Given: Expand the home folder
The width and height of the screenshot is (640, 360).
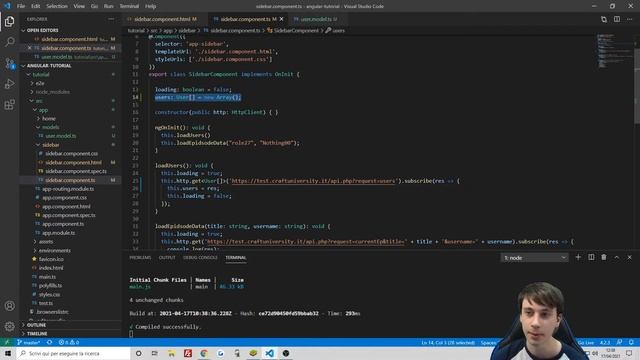Looking at the screenshot, I should [49, 119].
